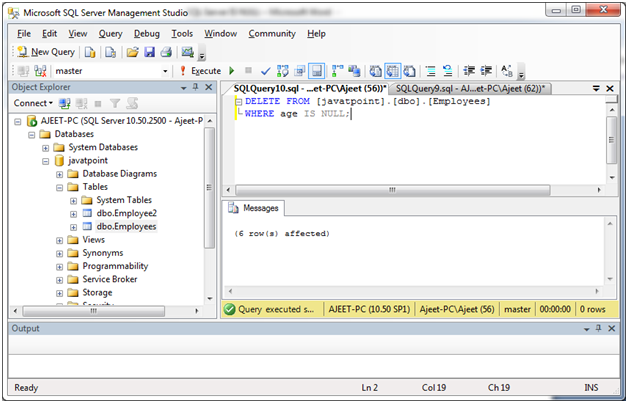Open a new Database Engine Query icon

pyautogui.click(x=90, y=52)
